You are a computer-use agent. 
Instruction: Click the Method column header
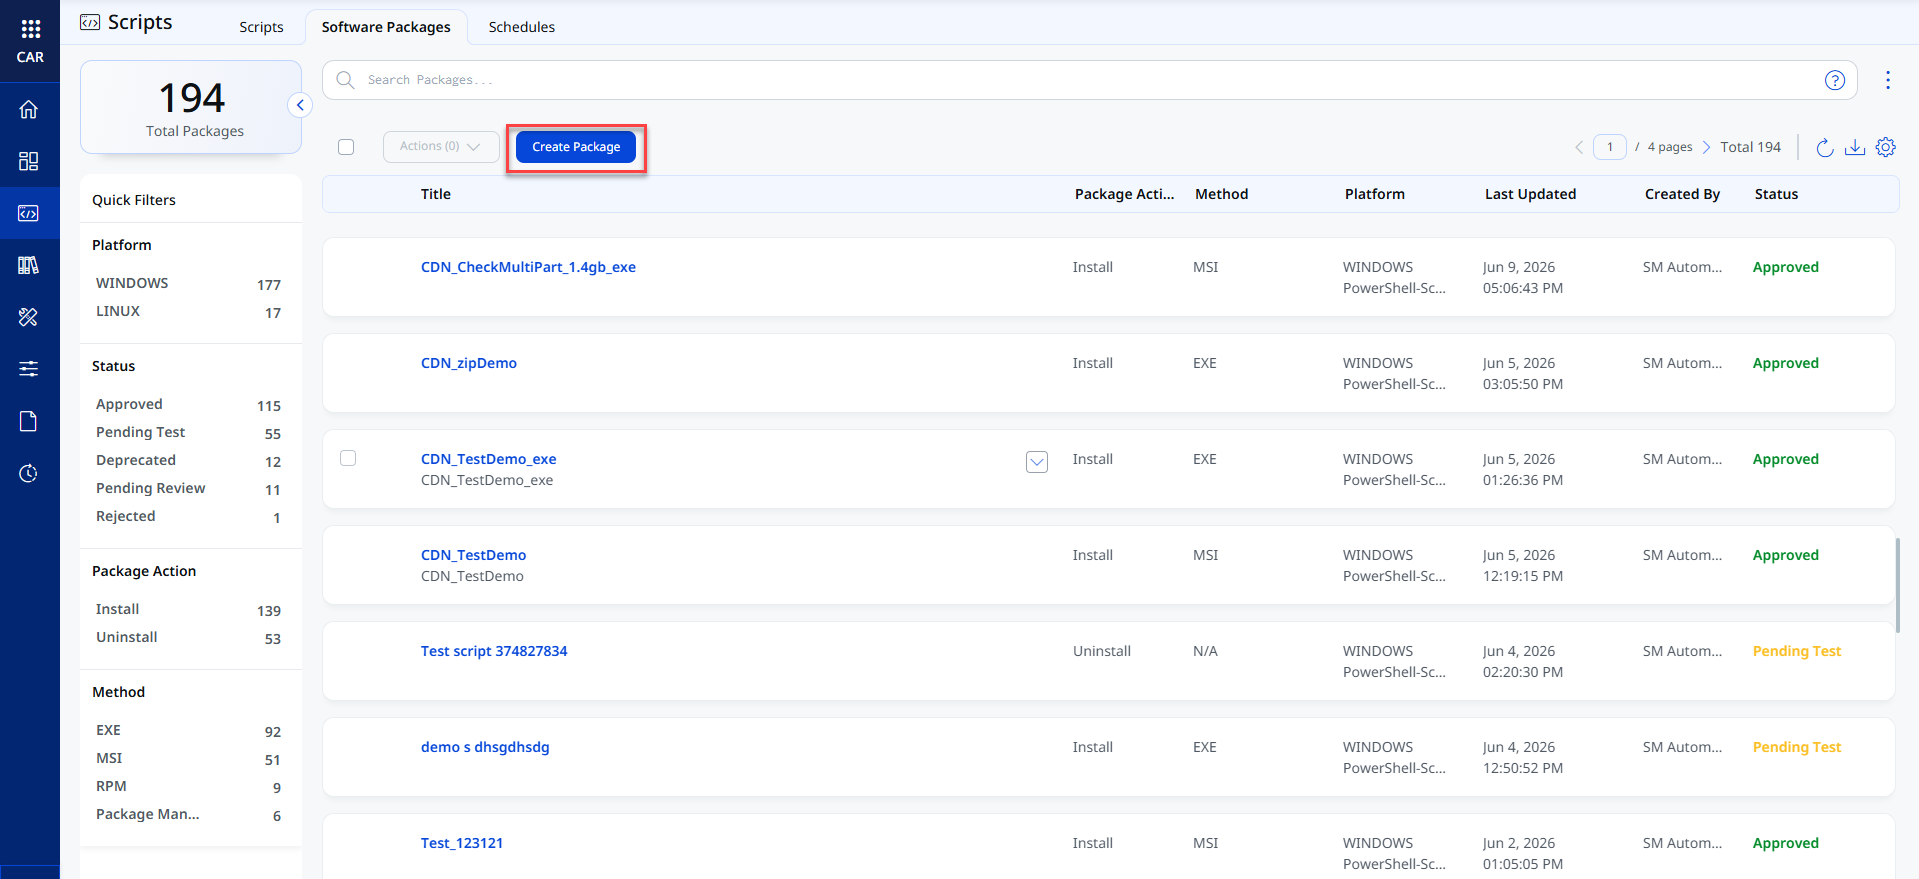click(1221, 194)
